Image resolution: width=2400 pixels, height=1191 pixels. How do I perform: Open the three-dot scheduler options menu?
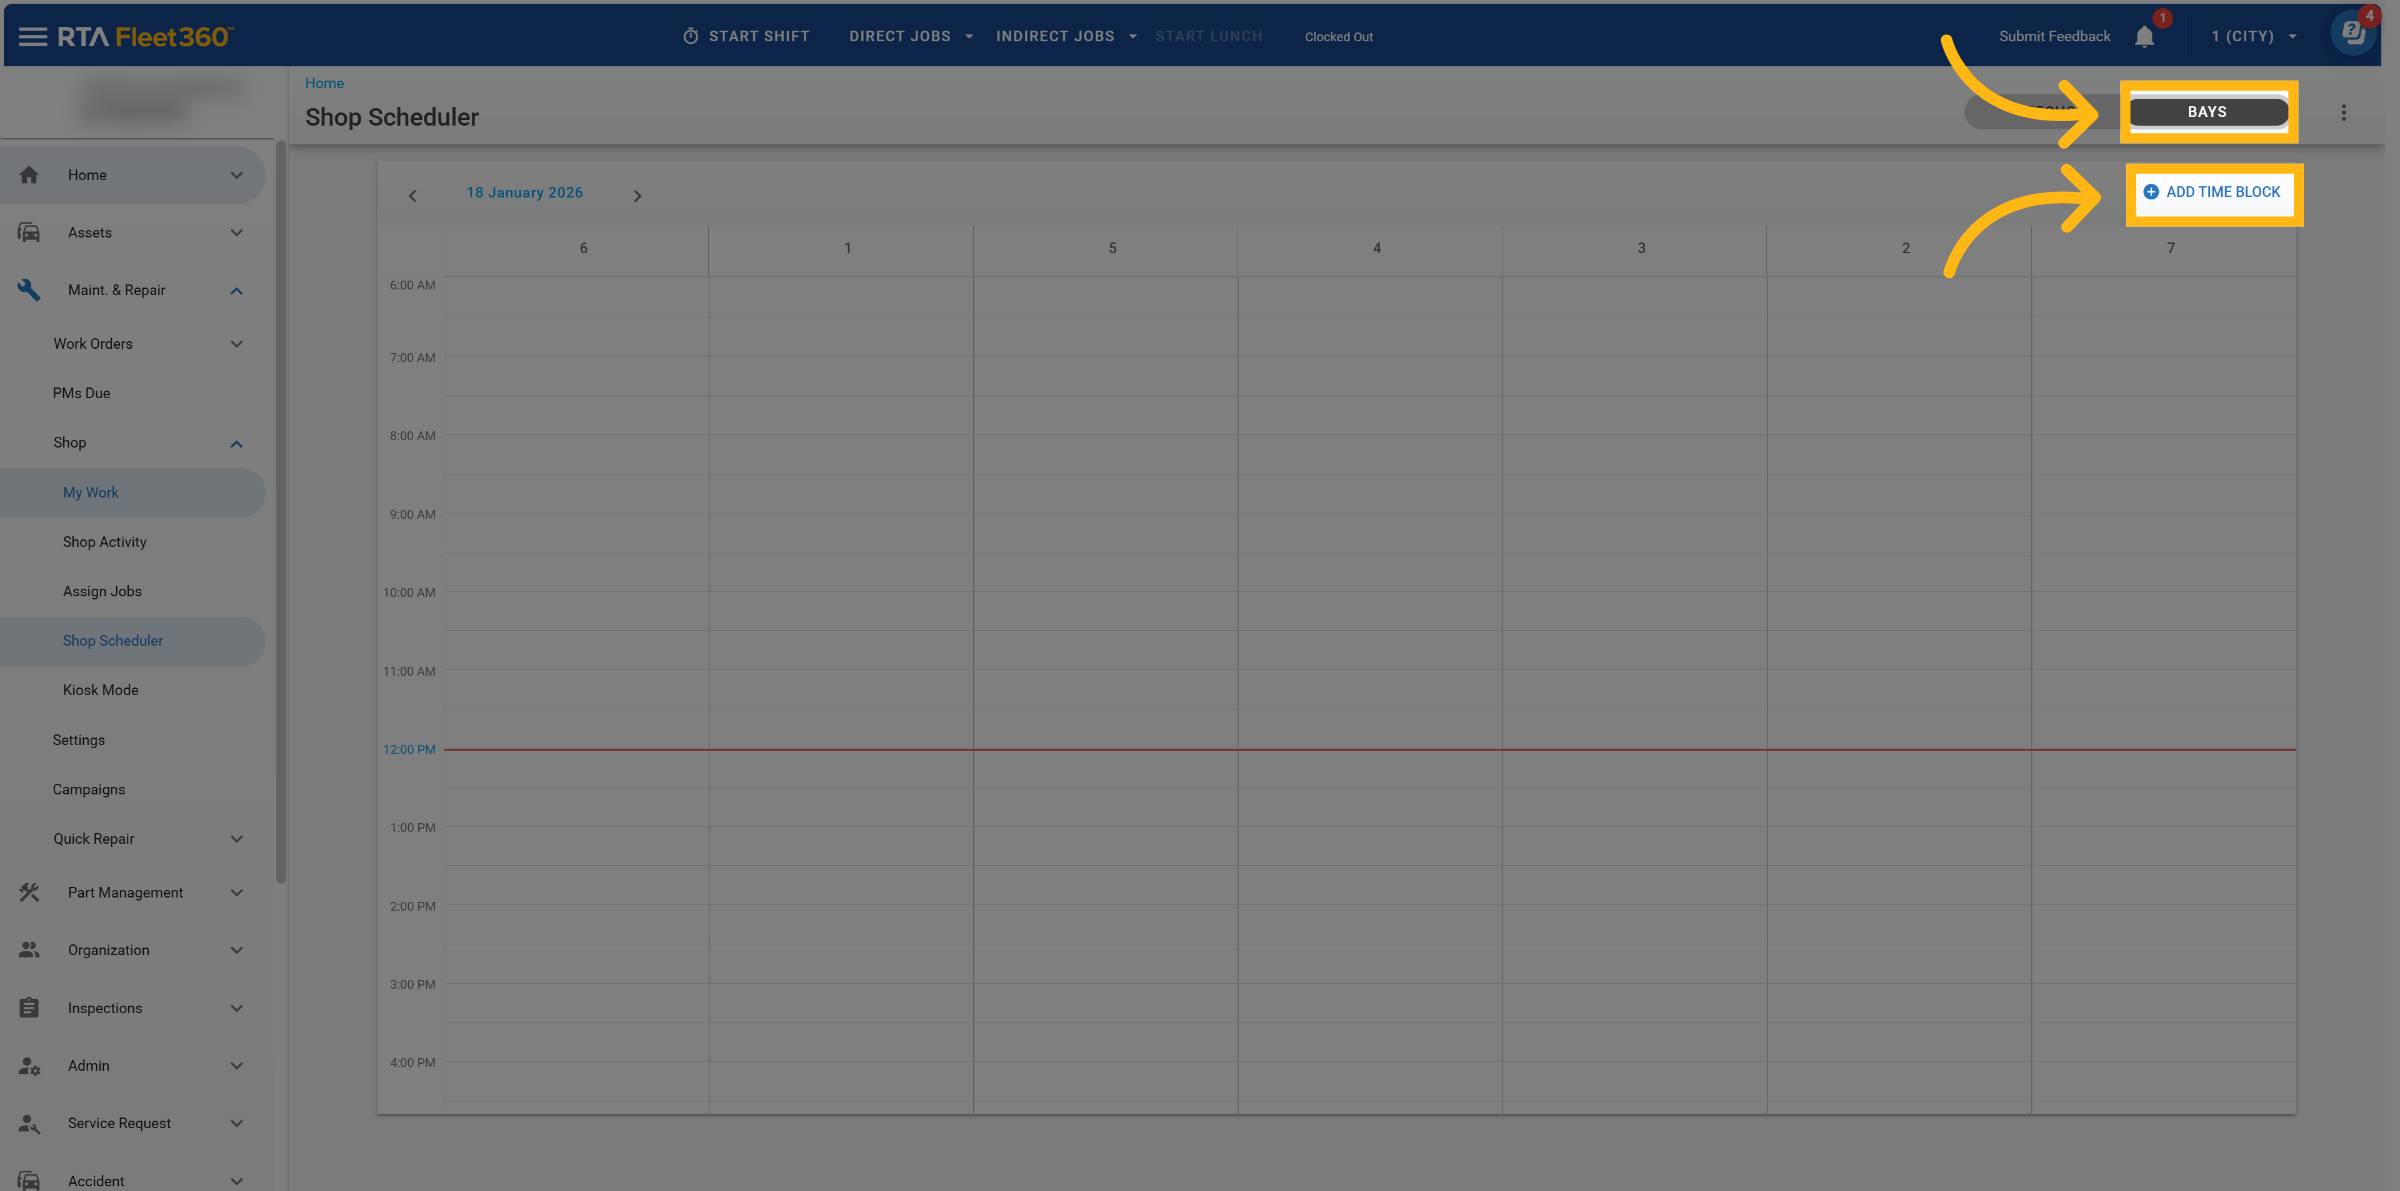point(2343,113)
